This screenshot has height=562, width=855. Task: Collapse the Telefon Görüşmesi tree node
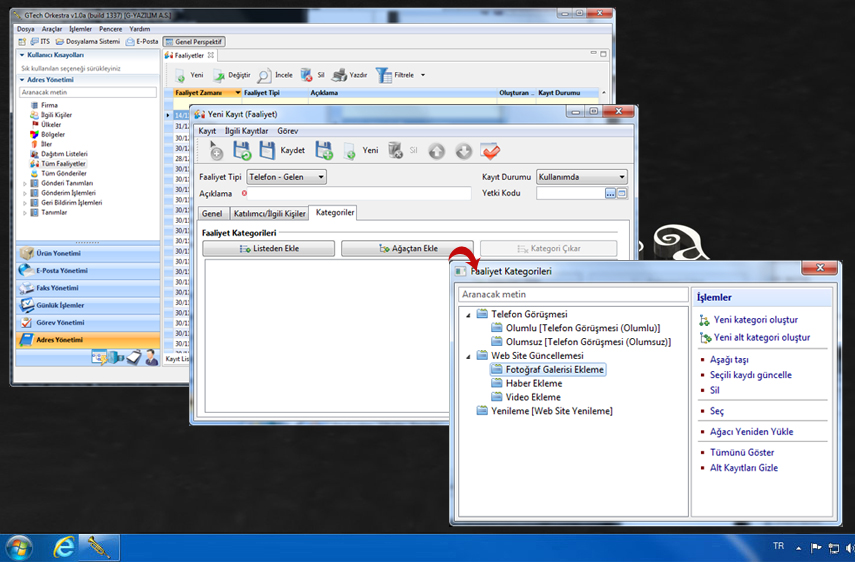pos(468,315)
